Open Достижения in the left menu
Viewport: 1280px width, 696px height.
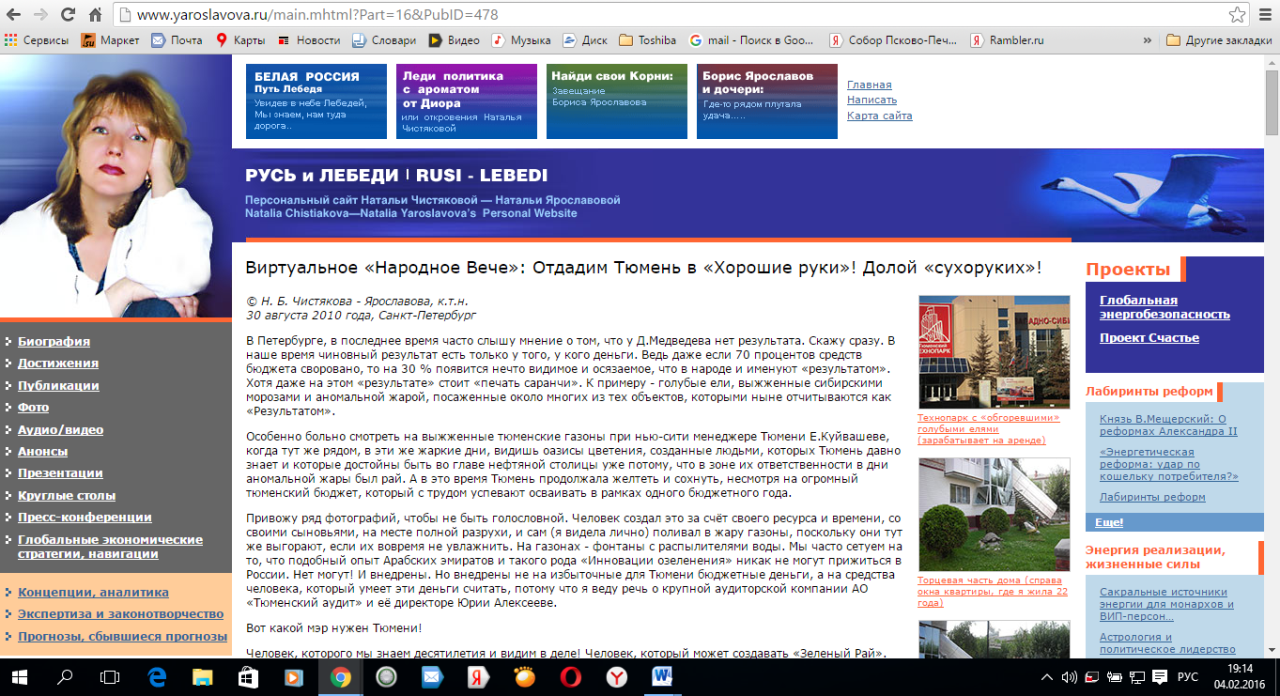click(x=58, y=364)
